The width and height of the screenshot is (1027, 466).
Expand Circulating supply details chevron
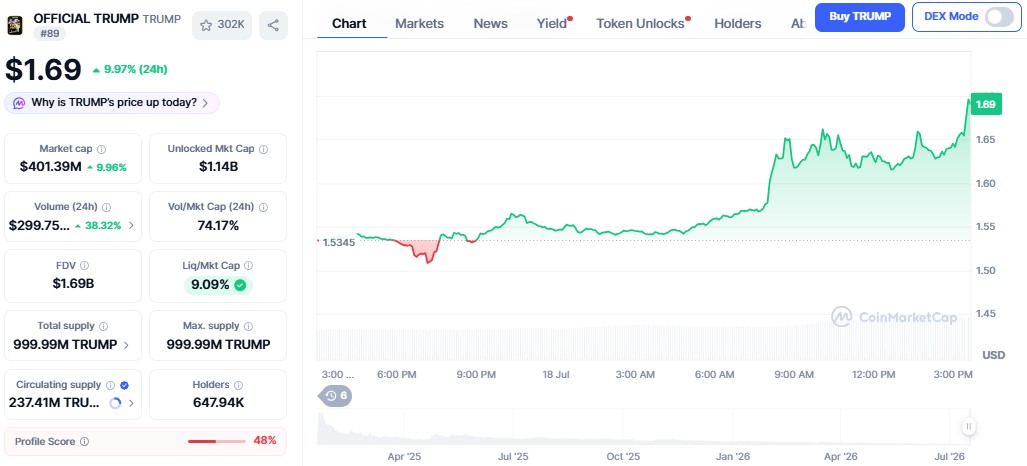point(131,403)
